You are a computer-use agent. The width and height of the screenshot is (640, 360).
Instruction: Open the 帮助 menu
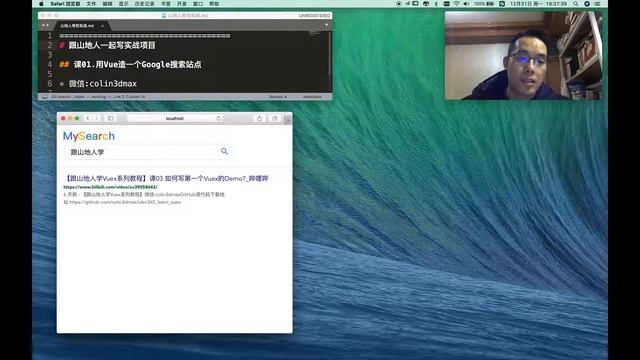pos(214,4)
